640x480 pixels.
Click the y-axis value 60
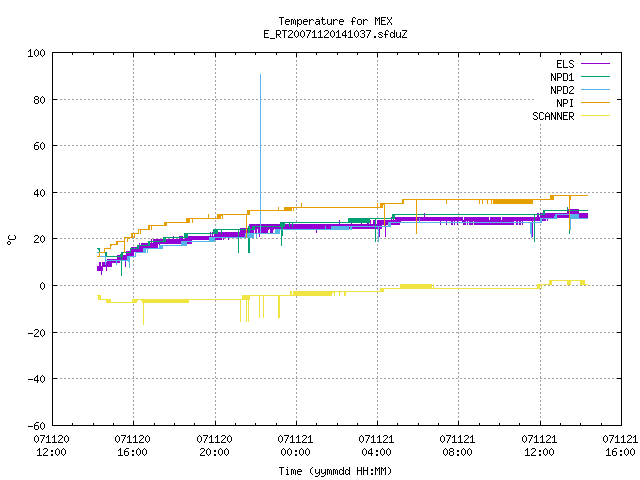pyautogui.click(x=39, y=146)
